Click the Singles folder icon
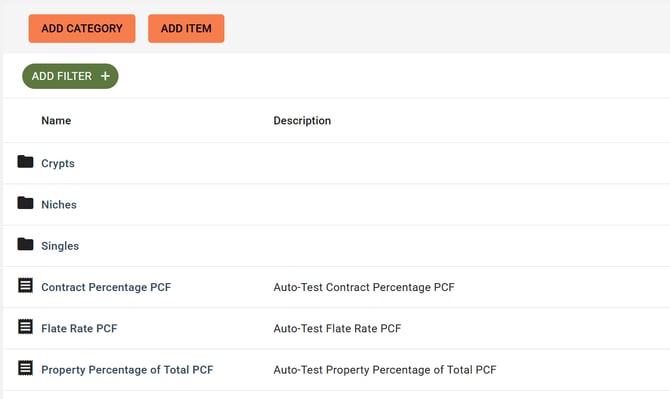670x399 pixels. point(25,244)
